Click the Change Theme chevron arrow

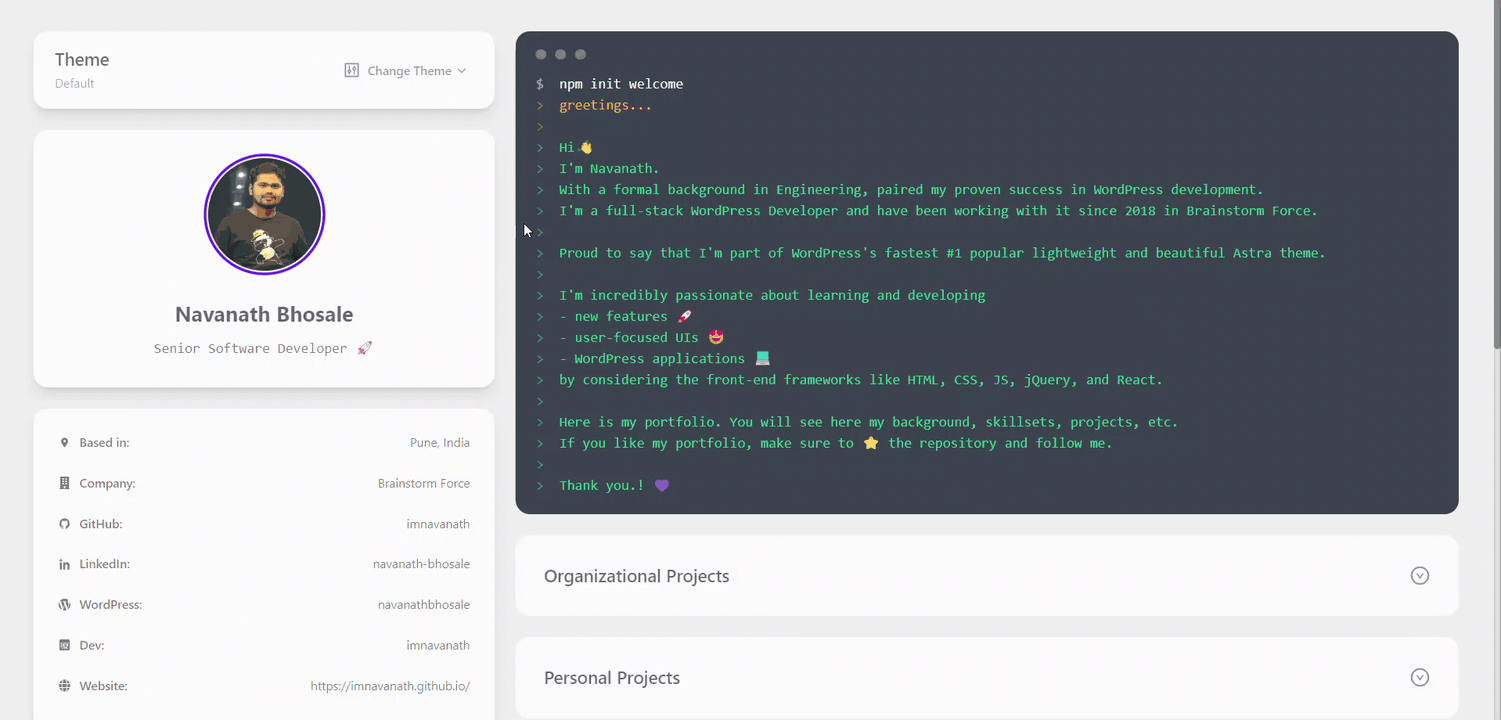point(461,71)
